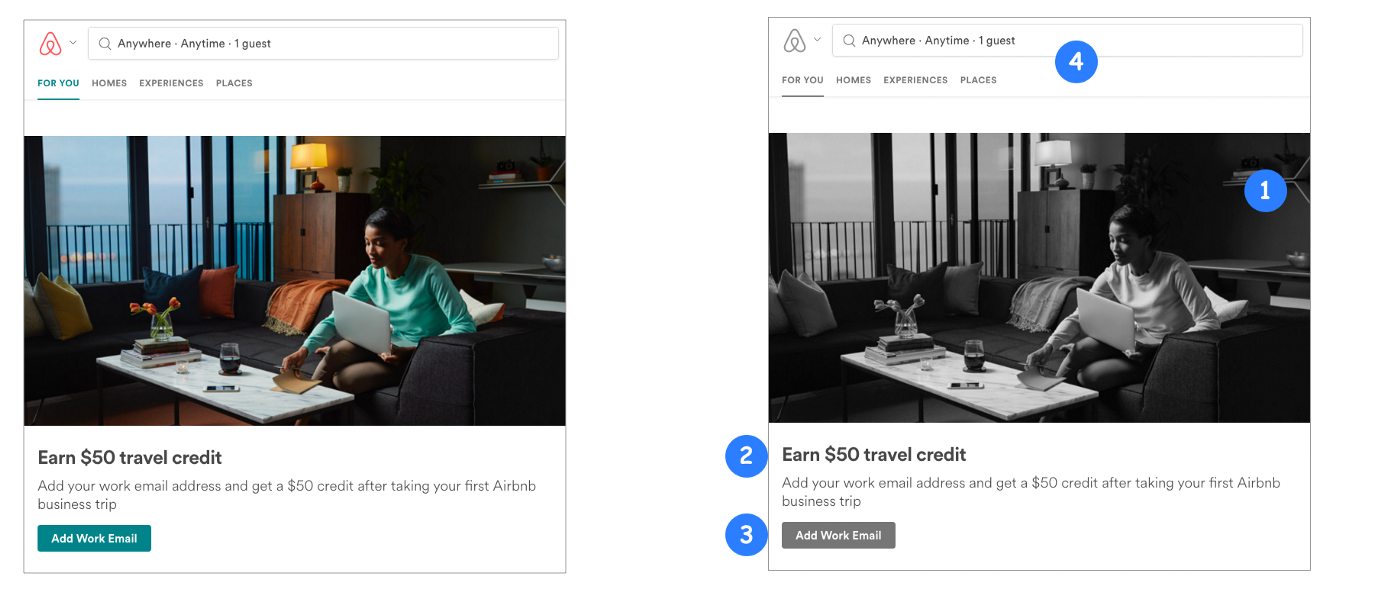Image resolution: width=1400 pixels, height=595 pixels.
Task: Select blue annotation marker 2
Action: pyautogui.click(x=746, y=457)
